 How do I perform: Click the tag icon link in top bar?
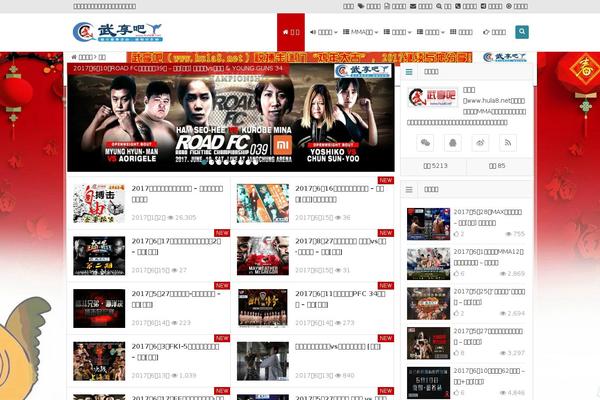click(x=369, y=6)
